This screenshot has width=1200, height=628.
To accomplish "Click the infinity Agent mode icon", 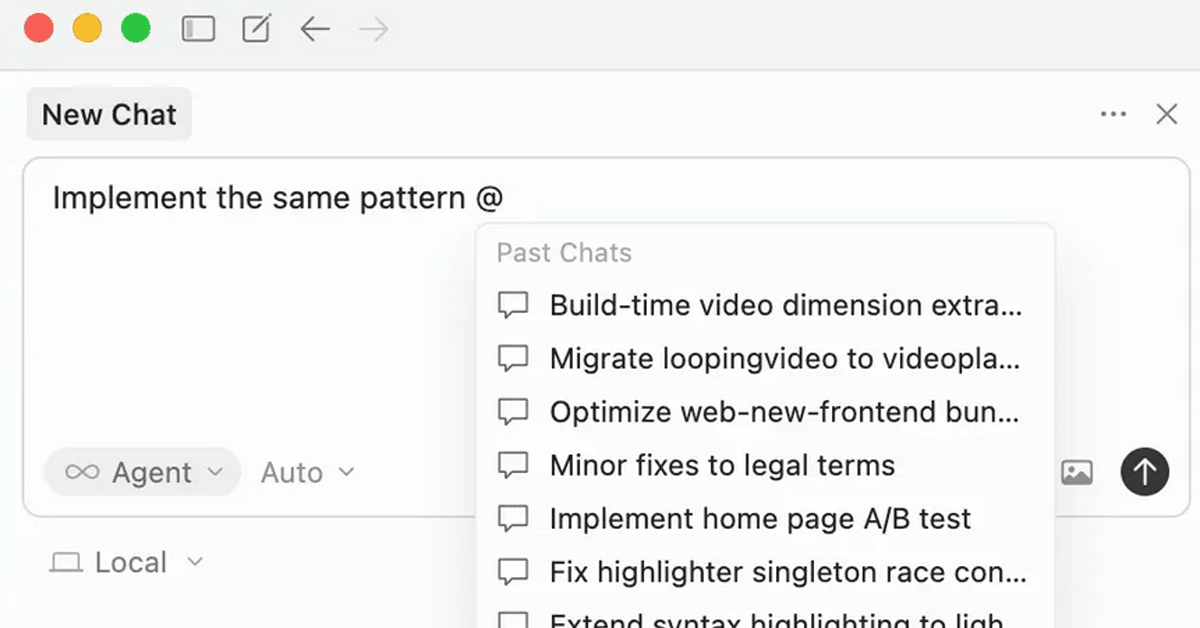I will [x=82, y=472].
